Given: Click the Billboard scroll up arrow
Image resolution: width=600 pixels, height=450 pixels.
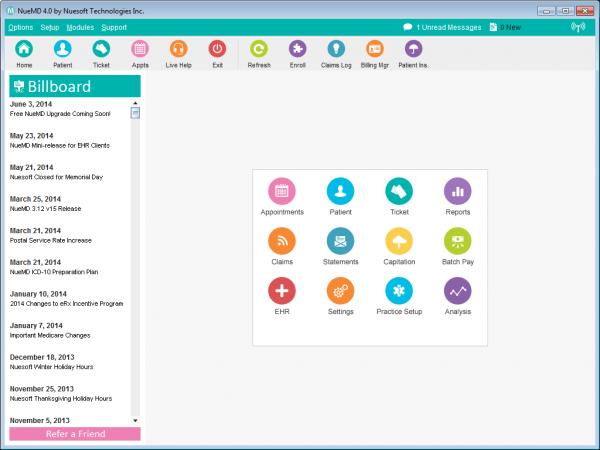Looking at the screenshot, I should pos(135,103).
